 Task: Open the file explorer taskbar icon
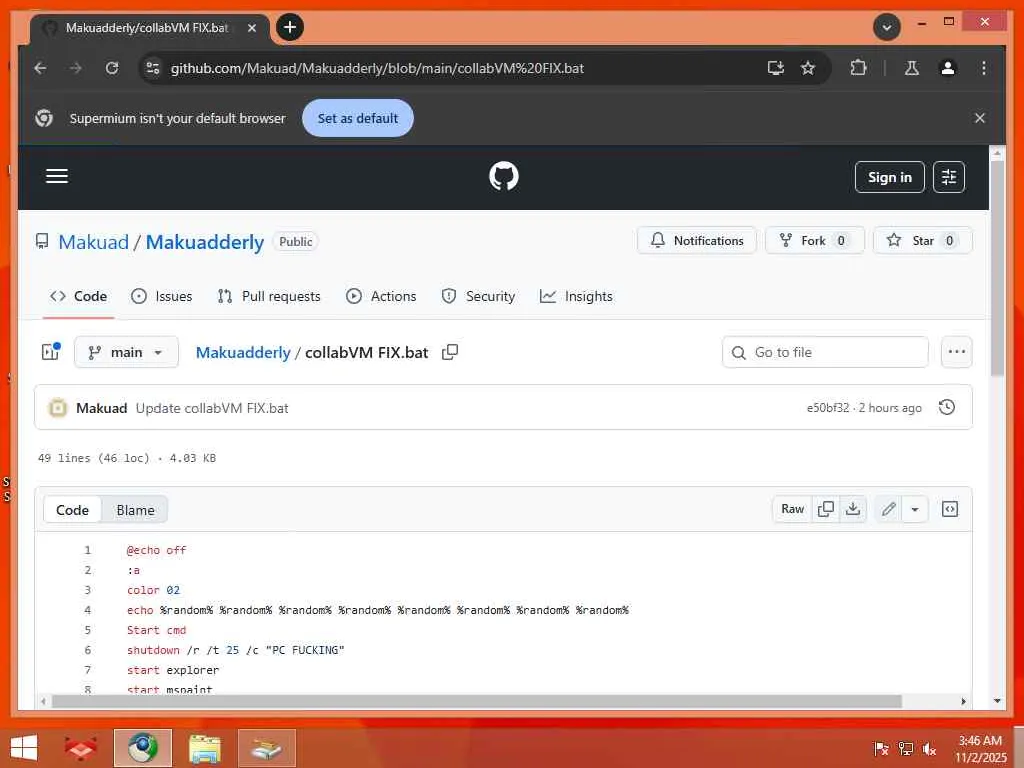(x=204, y=748)
